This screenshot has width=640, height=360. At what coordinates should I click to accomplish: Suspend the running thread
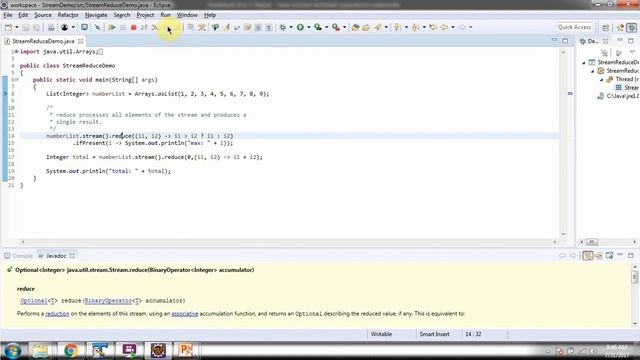click(123, 27)
